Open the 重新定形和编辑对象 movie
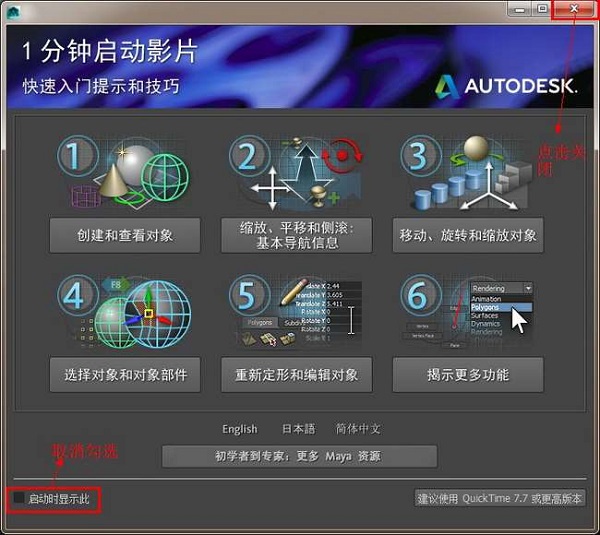This screenshot has width=600, height=535. click(297, 375)
